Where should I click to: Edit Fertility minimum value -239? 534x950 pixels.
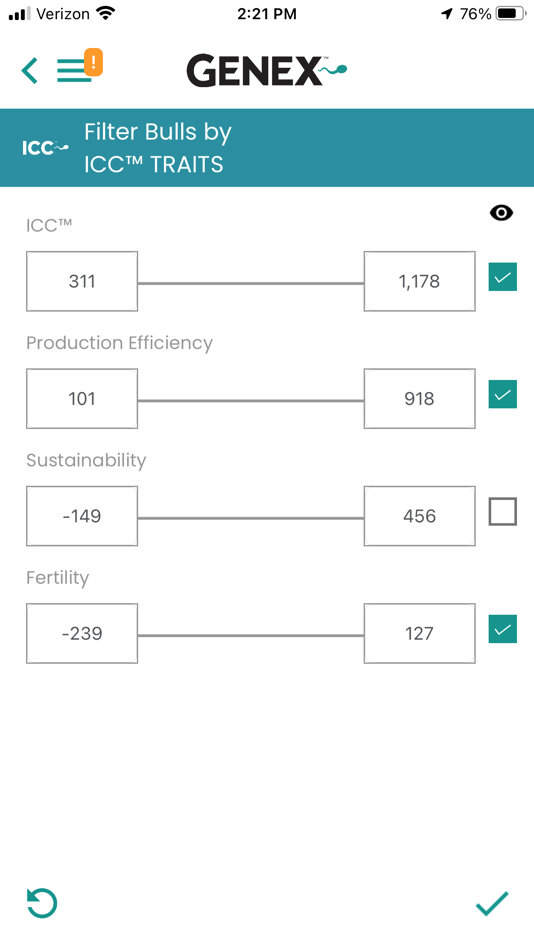[x=82, y=634]
